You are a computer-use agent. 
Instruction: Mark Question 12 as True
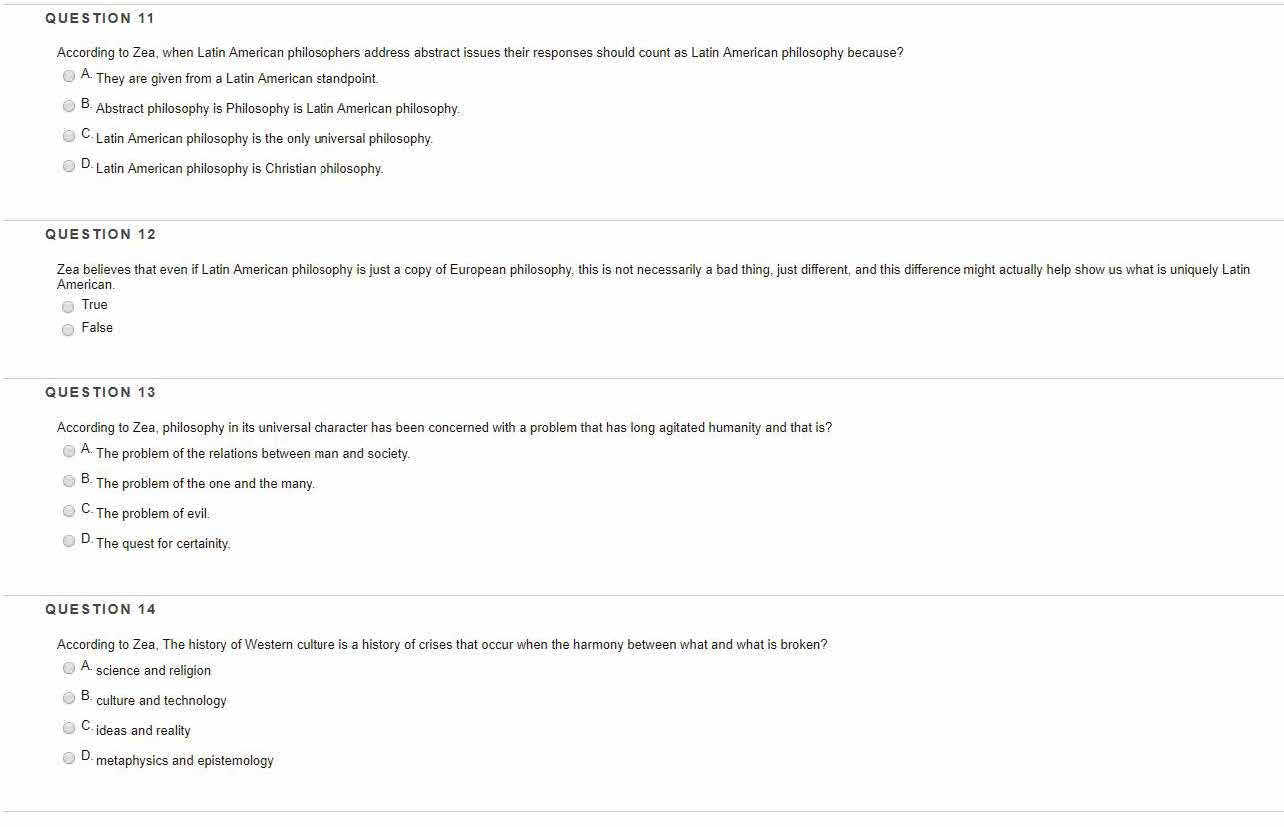68,306
